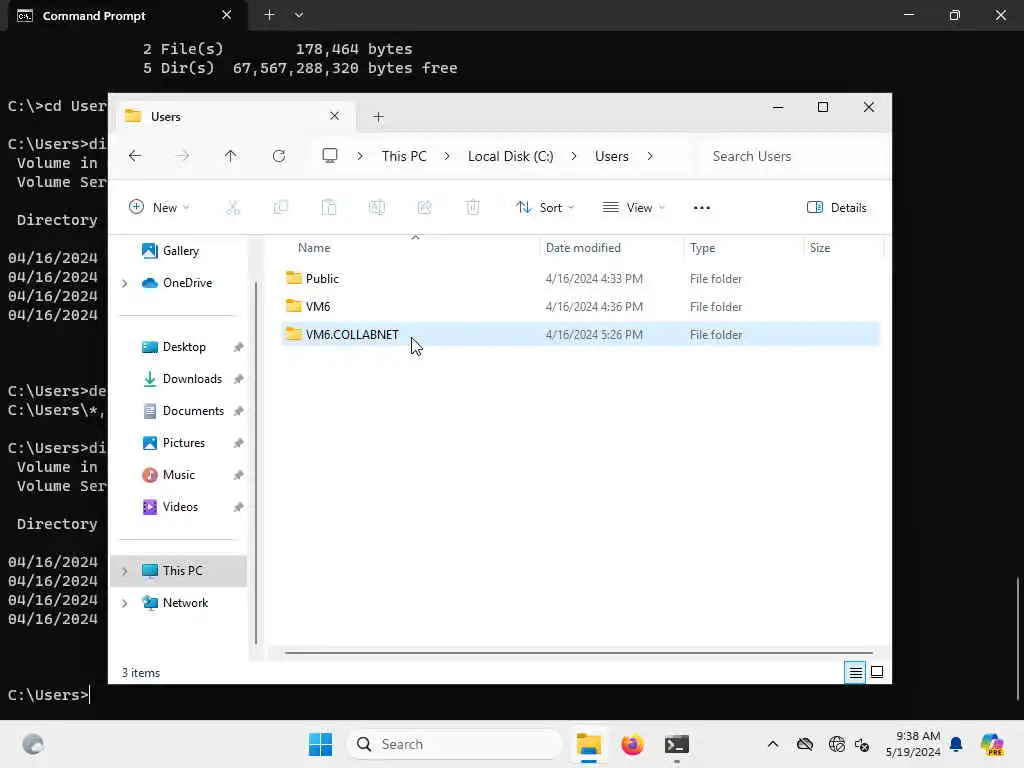Click the Search Users input box
The height and width of the screenshot is (768, 1024).
click(x=793, y=156)
